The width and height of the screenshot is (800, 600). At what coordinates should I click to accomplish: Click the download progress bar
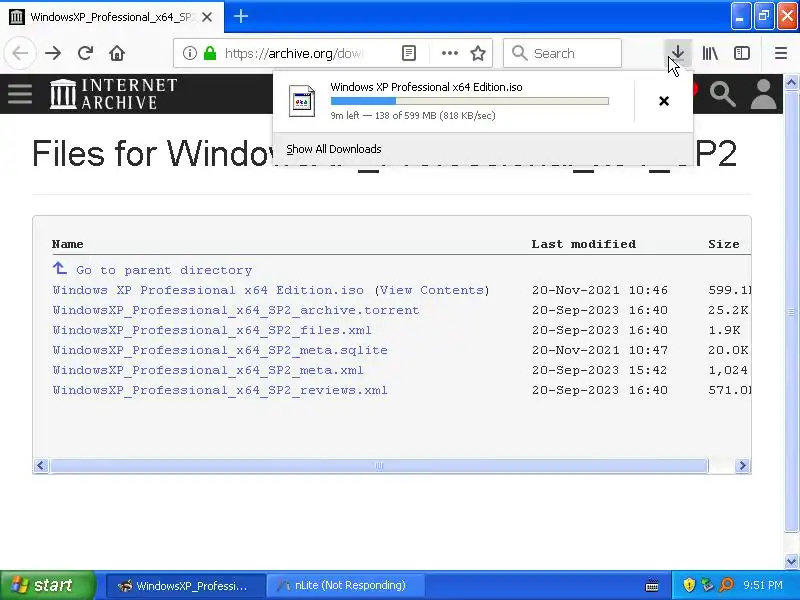tap(469, 101)
